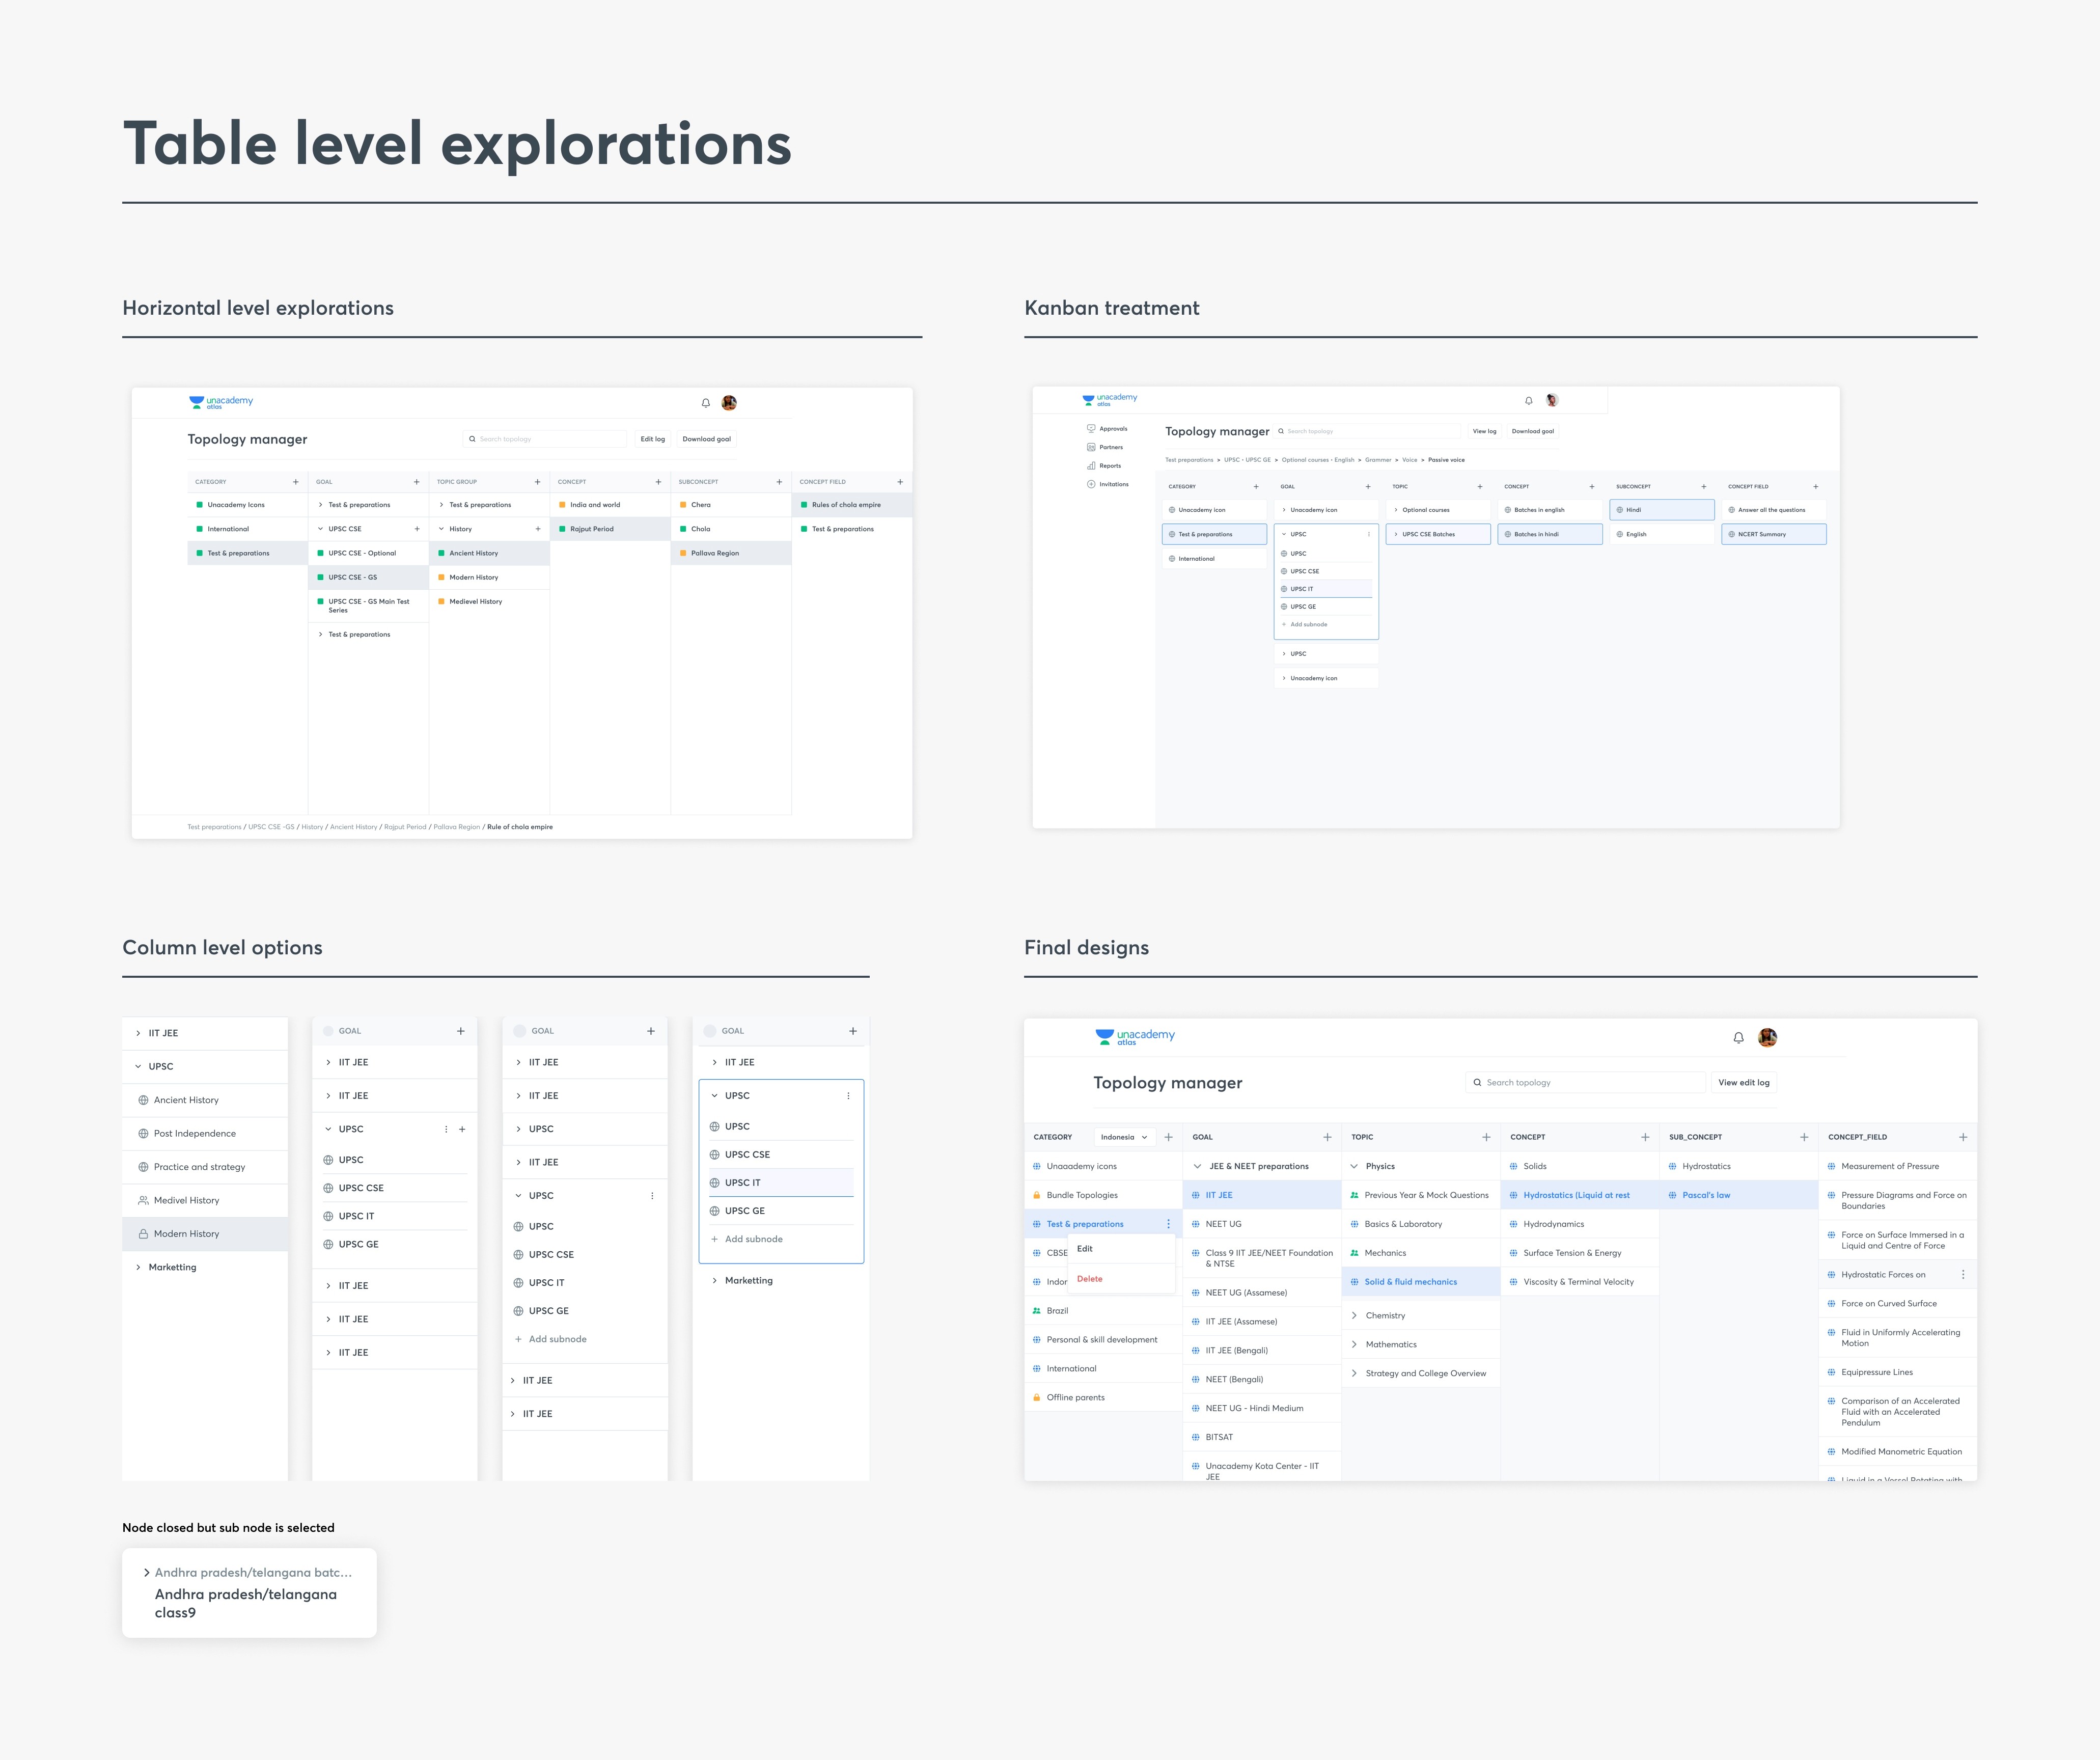
Task: Click the View edit log button
Action: click(1743, 1083)
